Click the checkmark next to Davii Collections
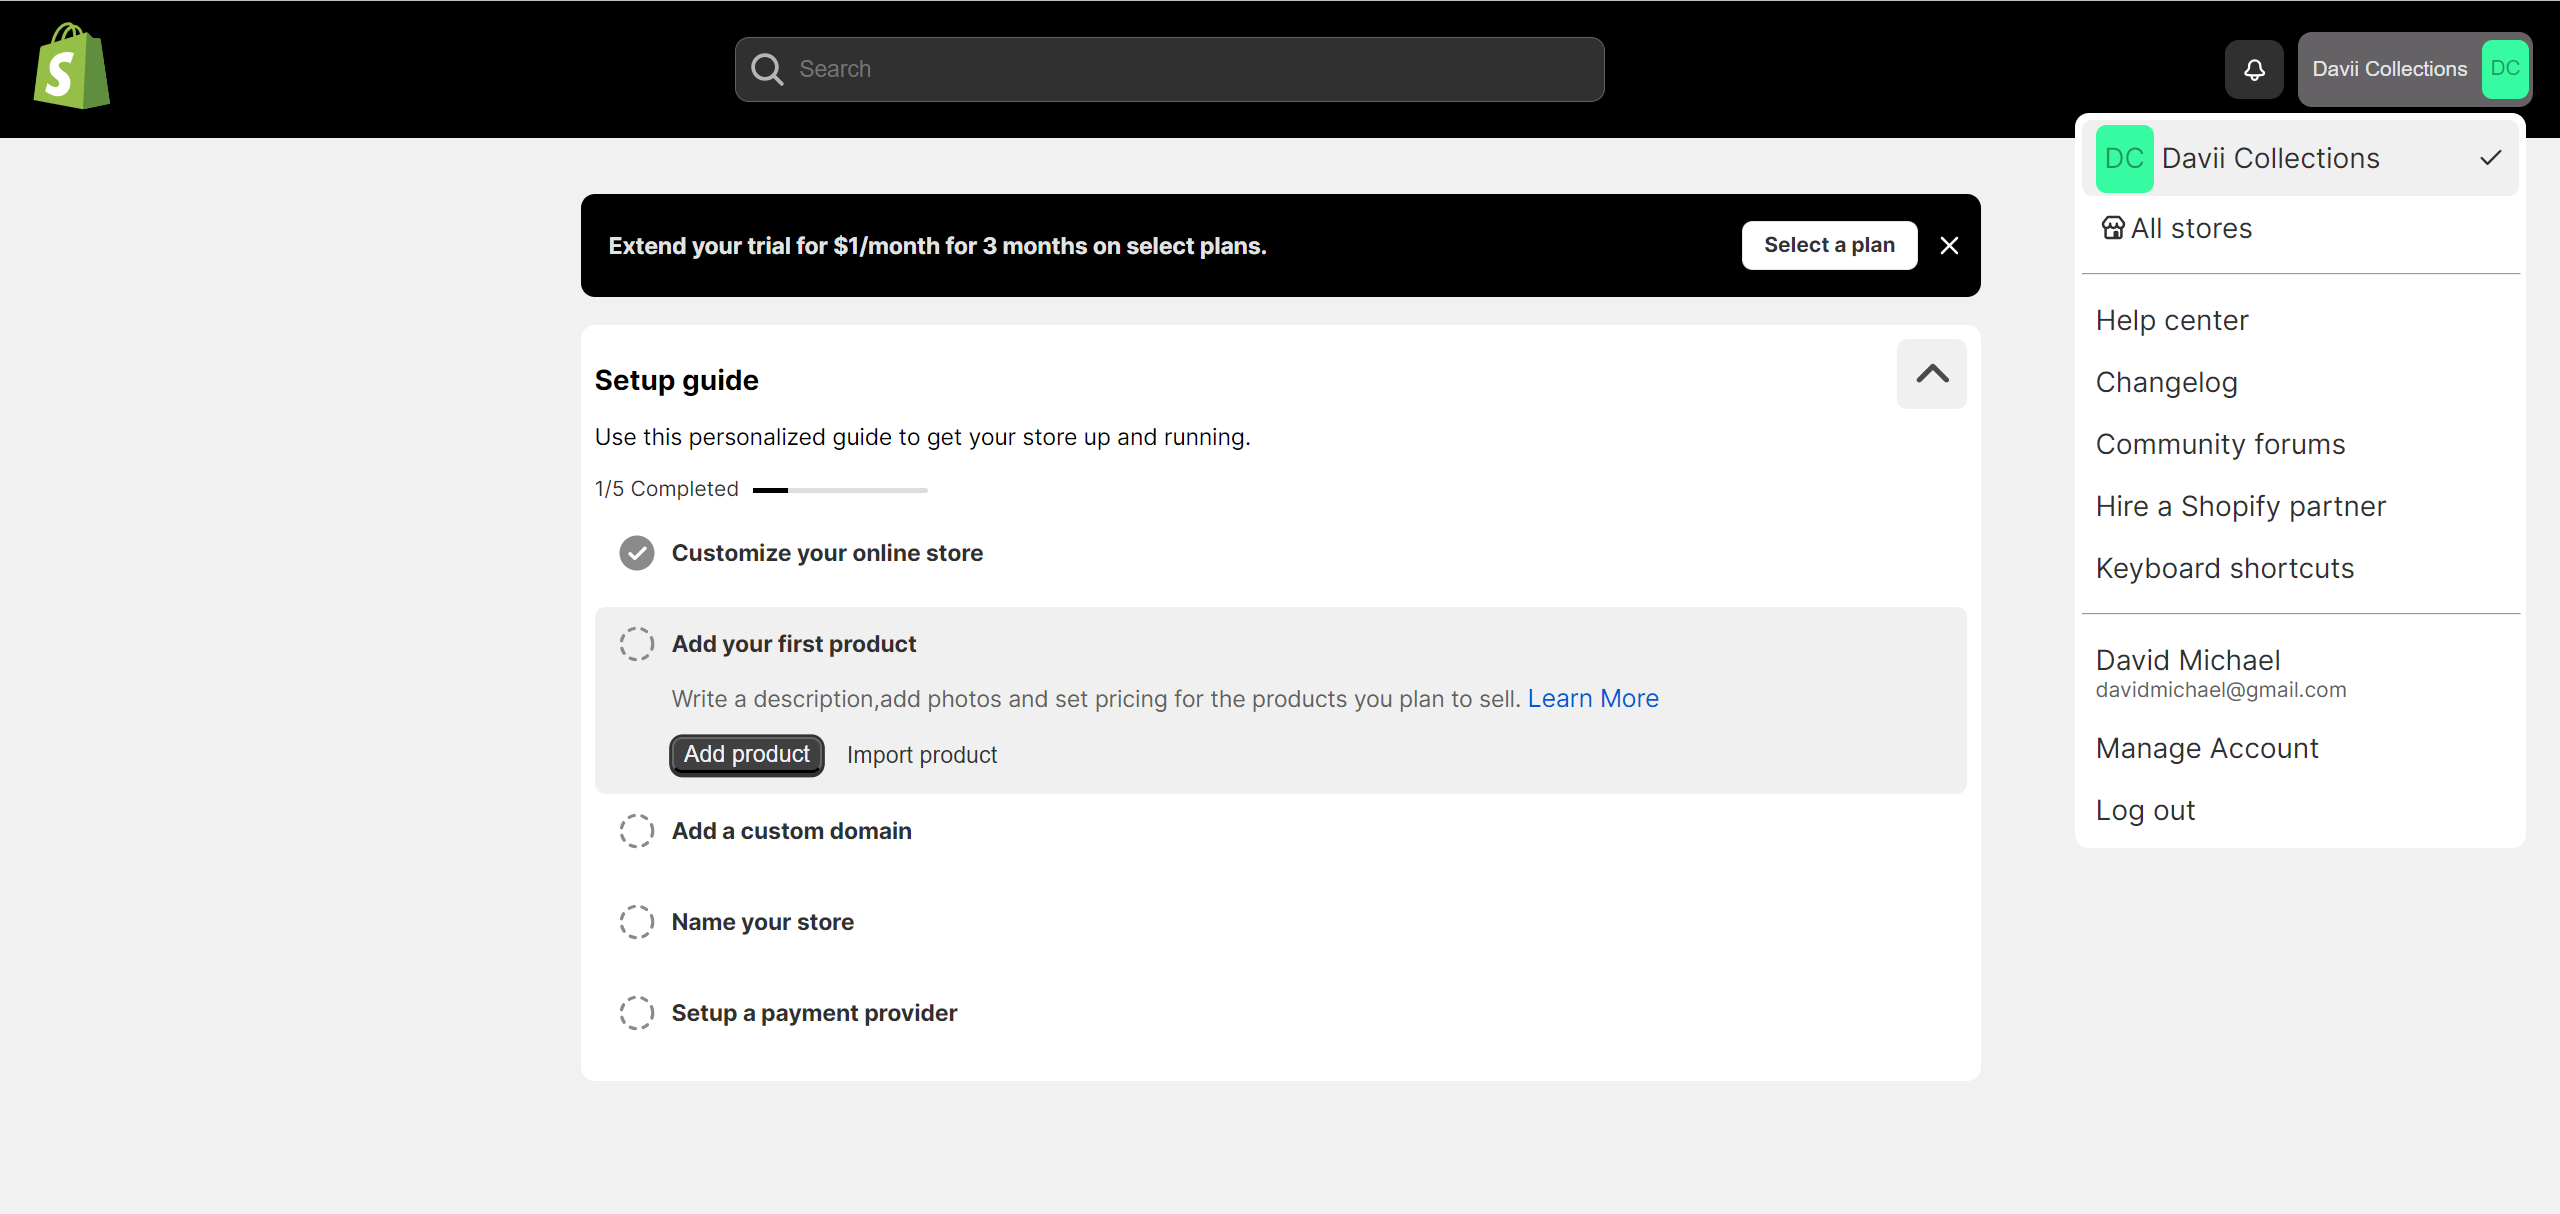The image size is (2560, 1214). [2490, 158]
